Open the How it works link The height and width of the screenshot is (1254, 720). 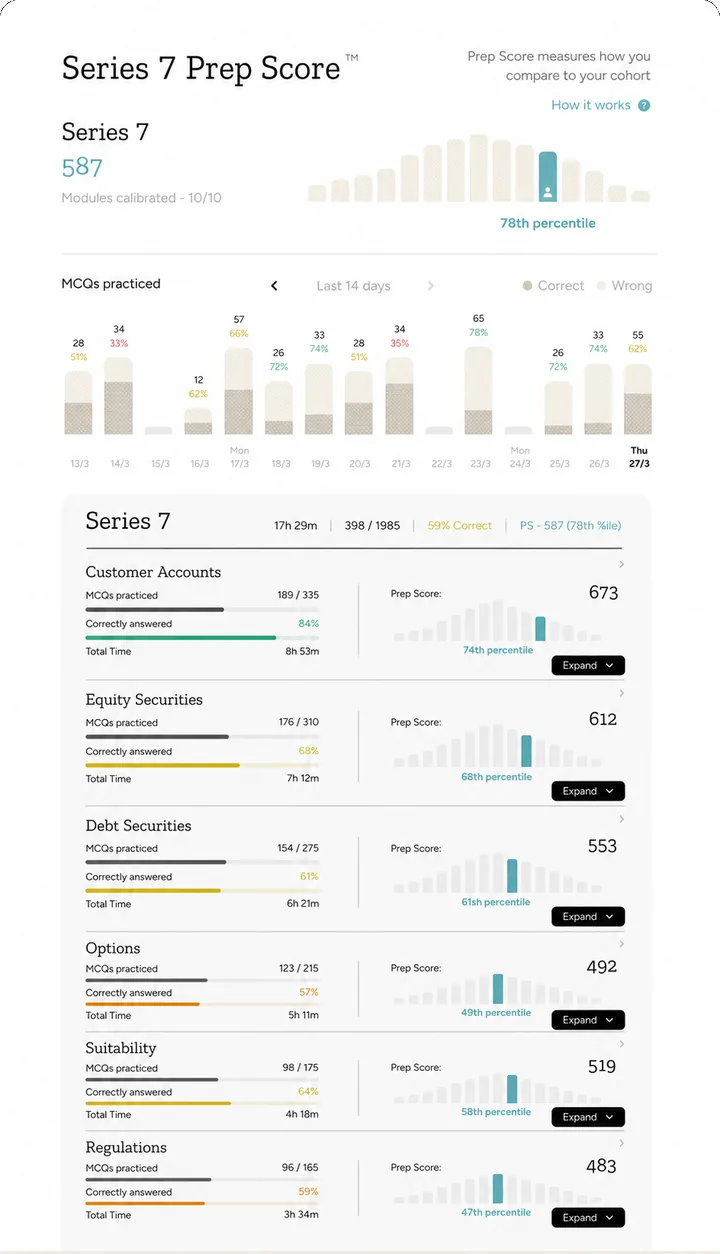(x=591, y=105)
